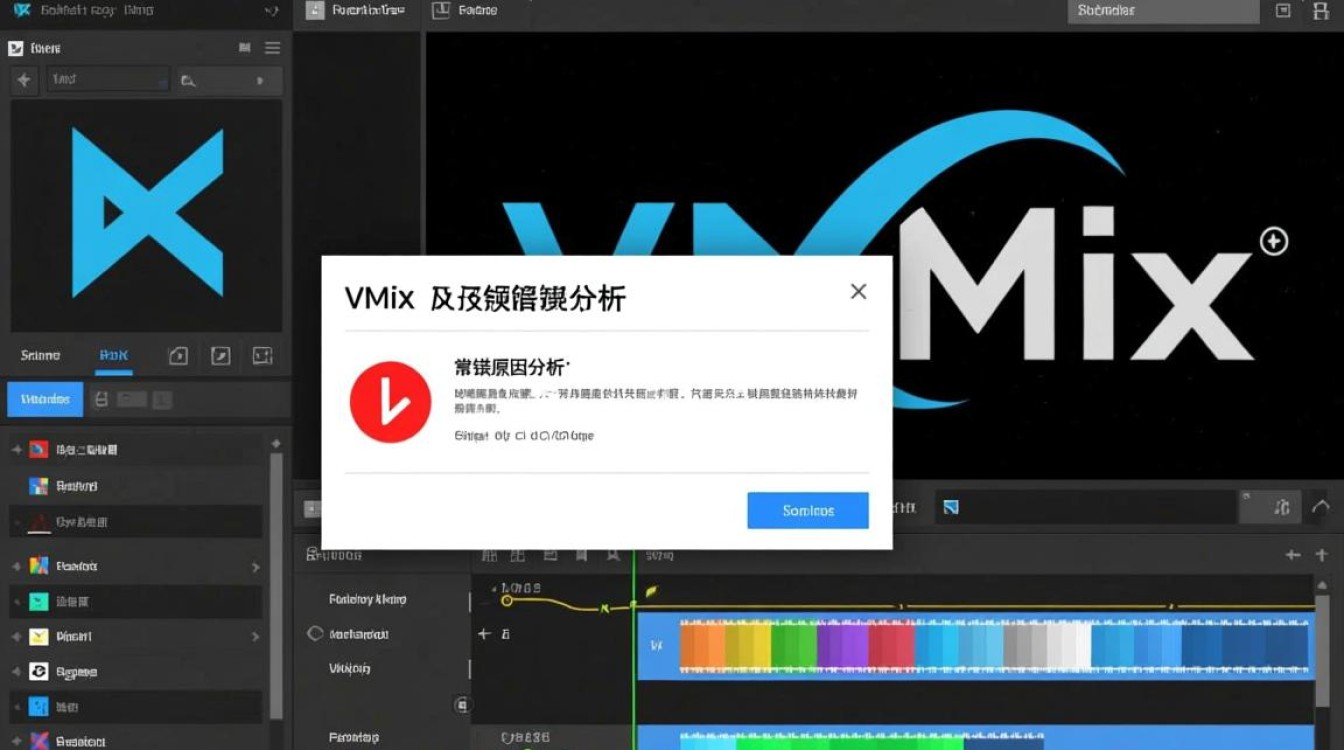Click the vMix logo in the title bar
Screen dimensions: 1344x750
pyautogui.click(x=21, y=10)
